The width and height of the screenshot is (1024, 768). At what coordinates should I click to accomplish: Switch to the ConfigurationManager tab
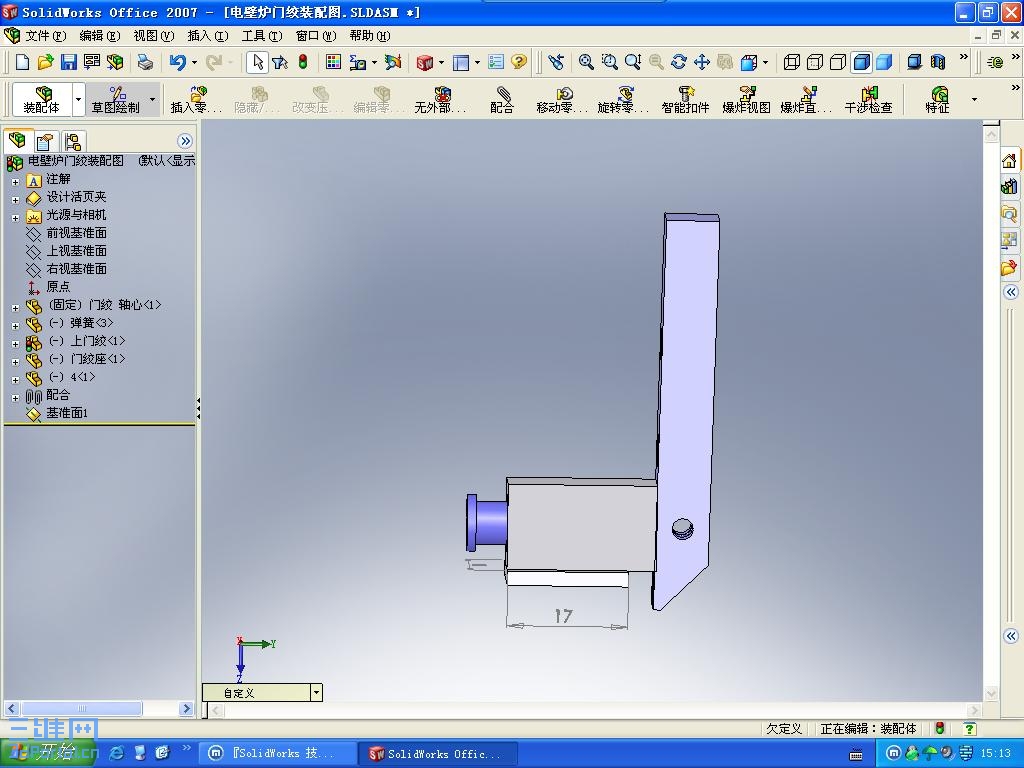(x=72, y=142)
